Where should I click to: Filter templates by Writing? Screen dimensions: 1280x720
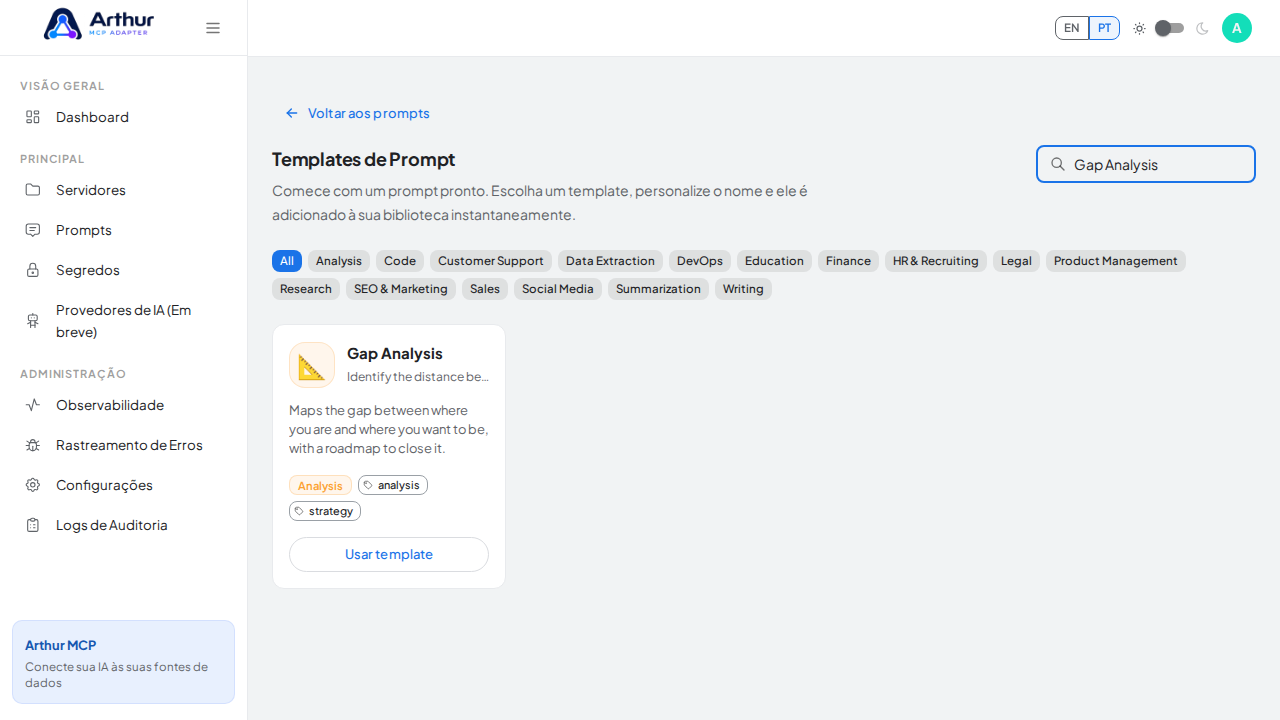[x=743, y=289]
